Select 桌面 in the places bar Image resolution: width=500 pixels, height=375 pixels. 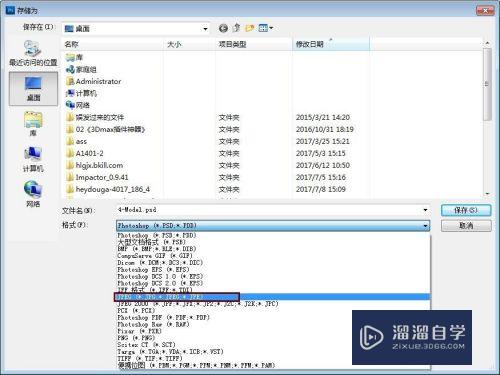33,89
